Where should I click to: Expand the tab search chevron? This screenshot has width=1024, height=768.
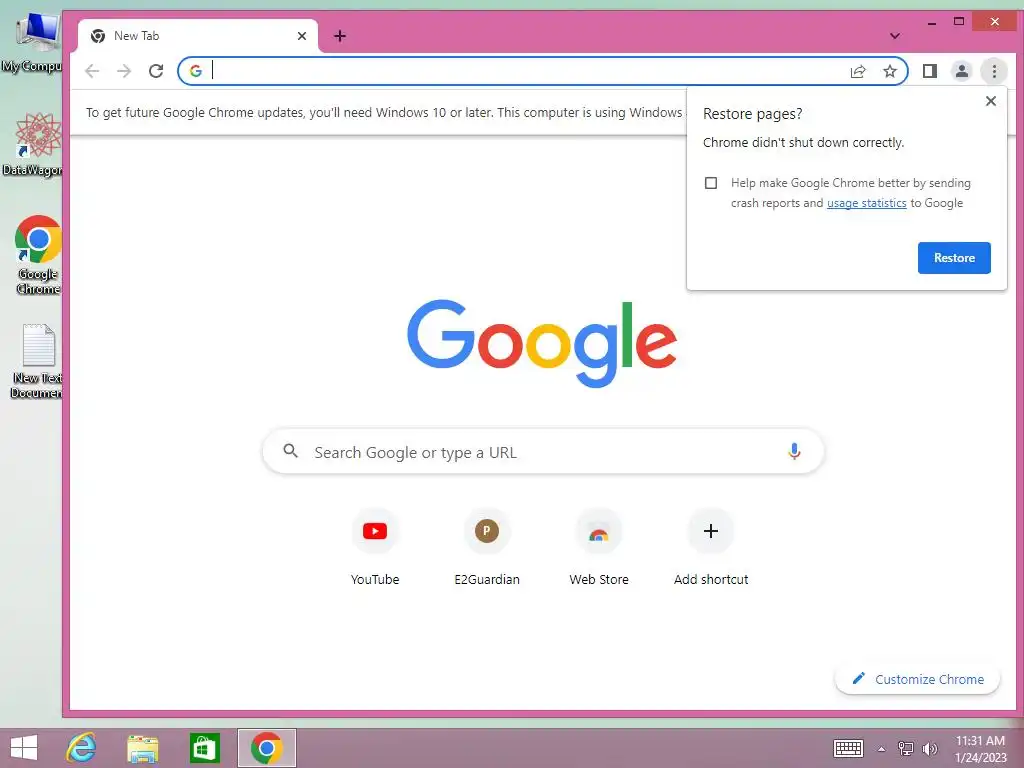pos(895,36)
